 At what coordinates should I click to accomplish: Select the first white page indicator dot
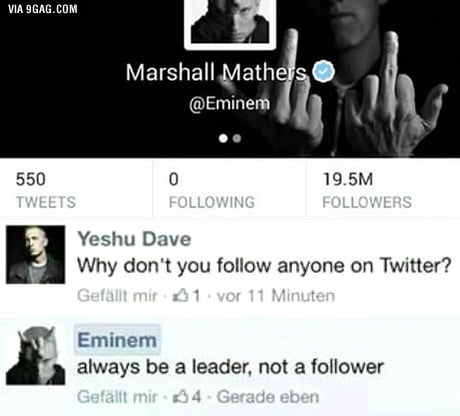click(223, 138)
